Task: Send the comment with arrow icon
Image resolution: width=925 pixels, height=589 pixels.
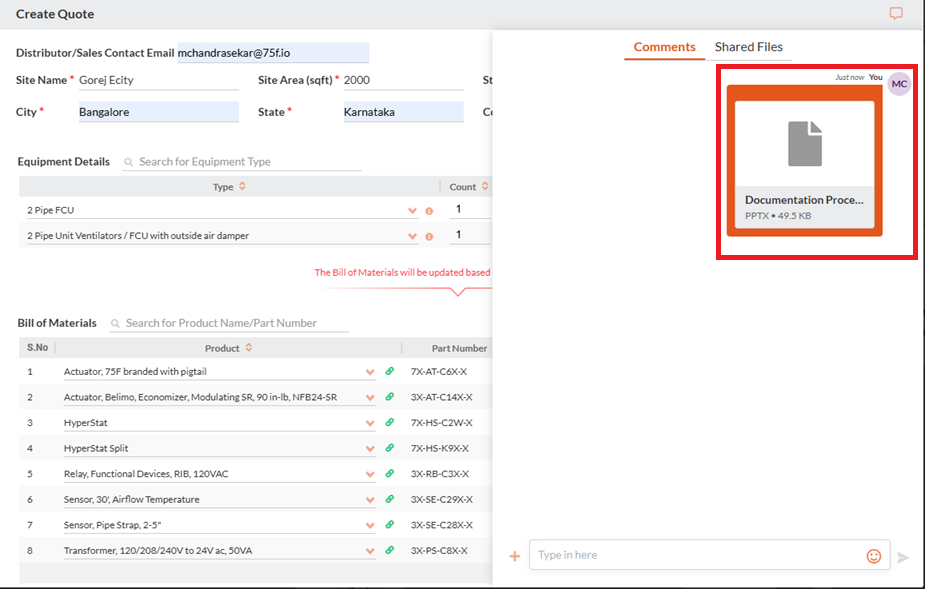Action: coord(903,557)
